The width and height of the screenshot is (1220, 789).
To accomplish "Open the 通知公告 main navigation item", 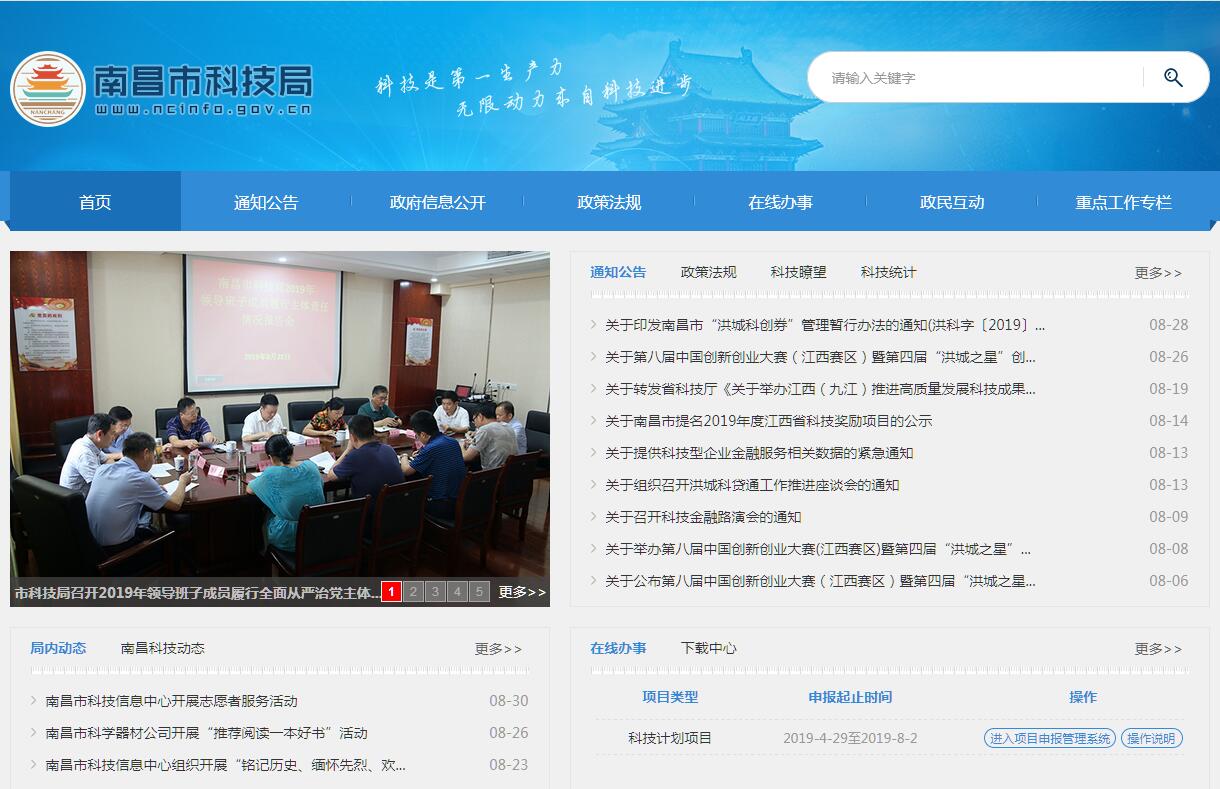I will pos(266,202).
